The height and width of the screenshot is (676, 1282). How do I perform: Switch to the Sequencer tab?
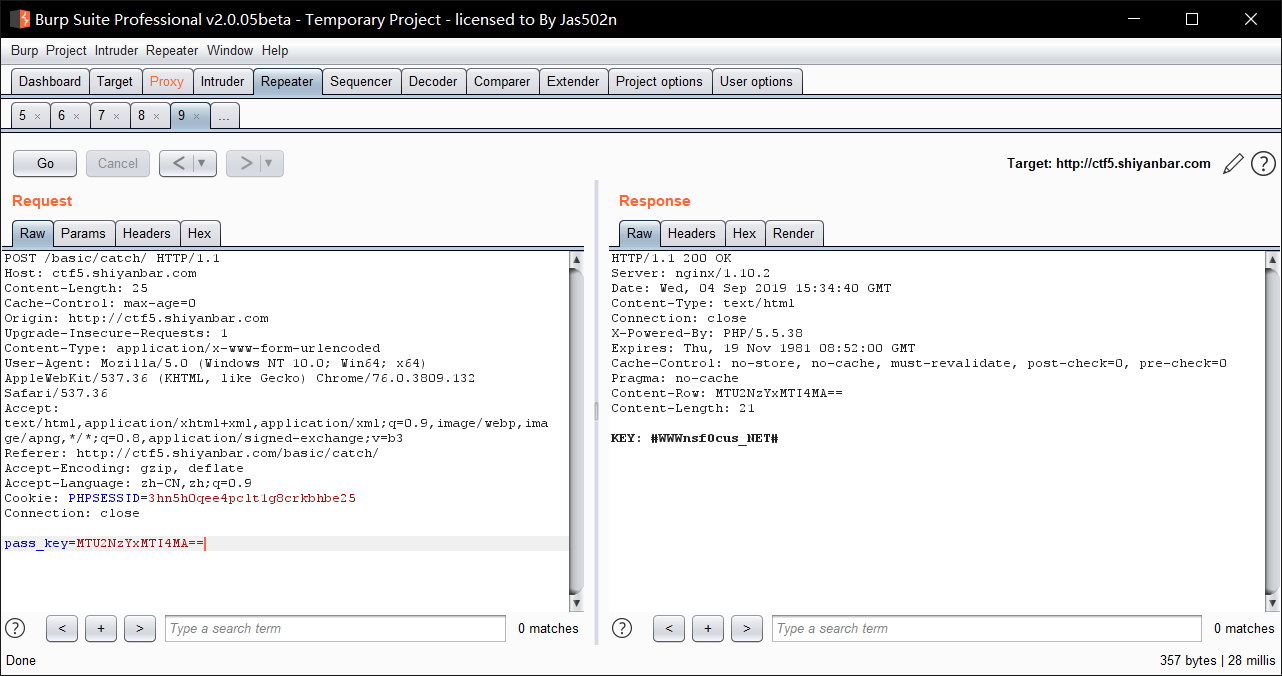(361, 82)
